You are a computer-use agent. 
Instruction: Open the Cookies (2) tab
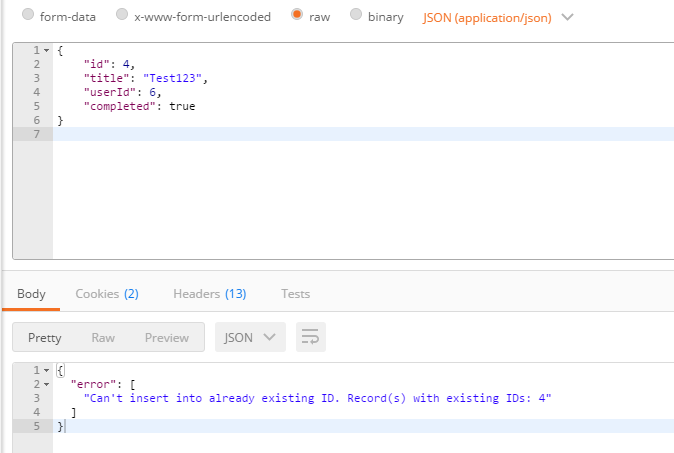pos(107,294)
